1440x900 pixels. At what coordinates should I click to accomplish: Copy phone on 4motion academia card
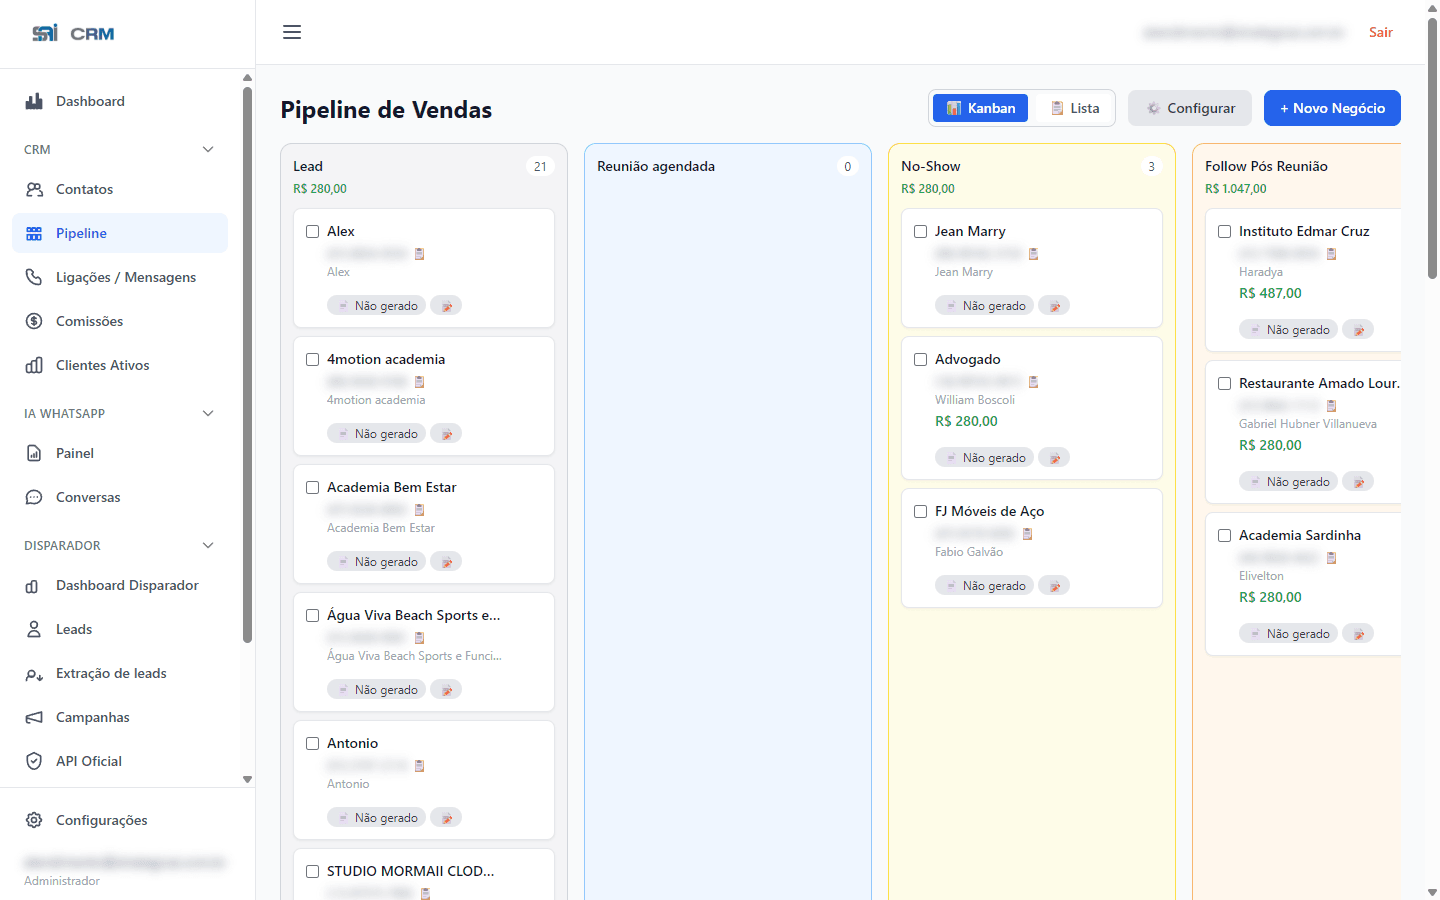[x=420, y=382]
